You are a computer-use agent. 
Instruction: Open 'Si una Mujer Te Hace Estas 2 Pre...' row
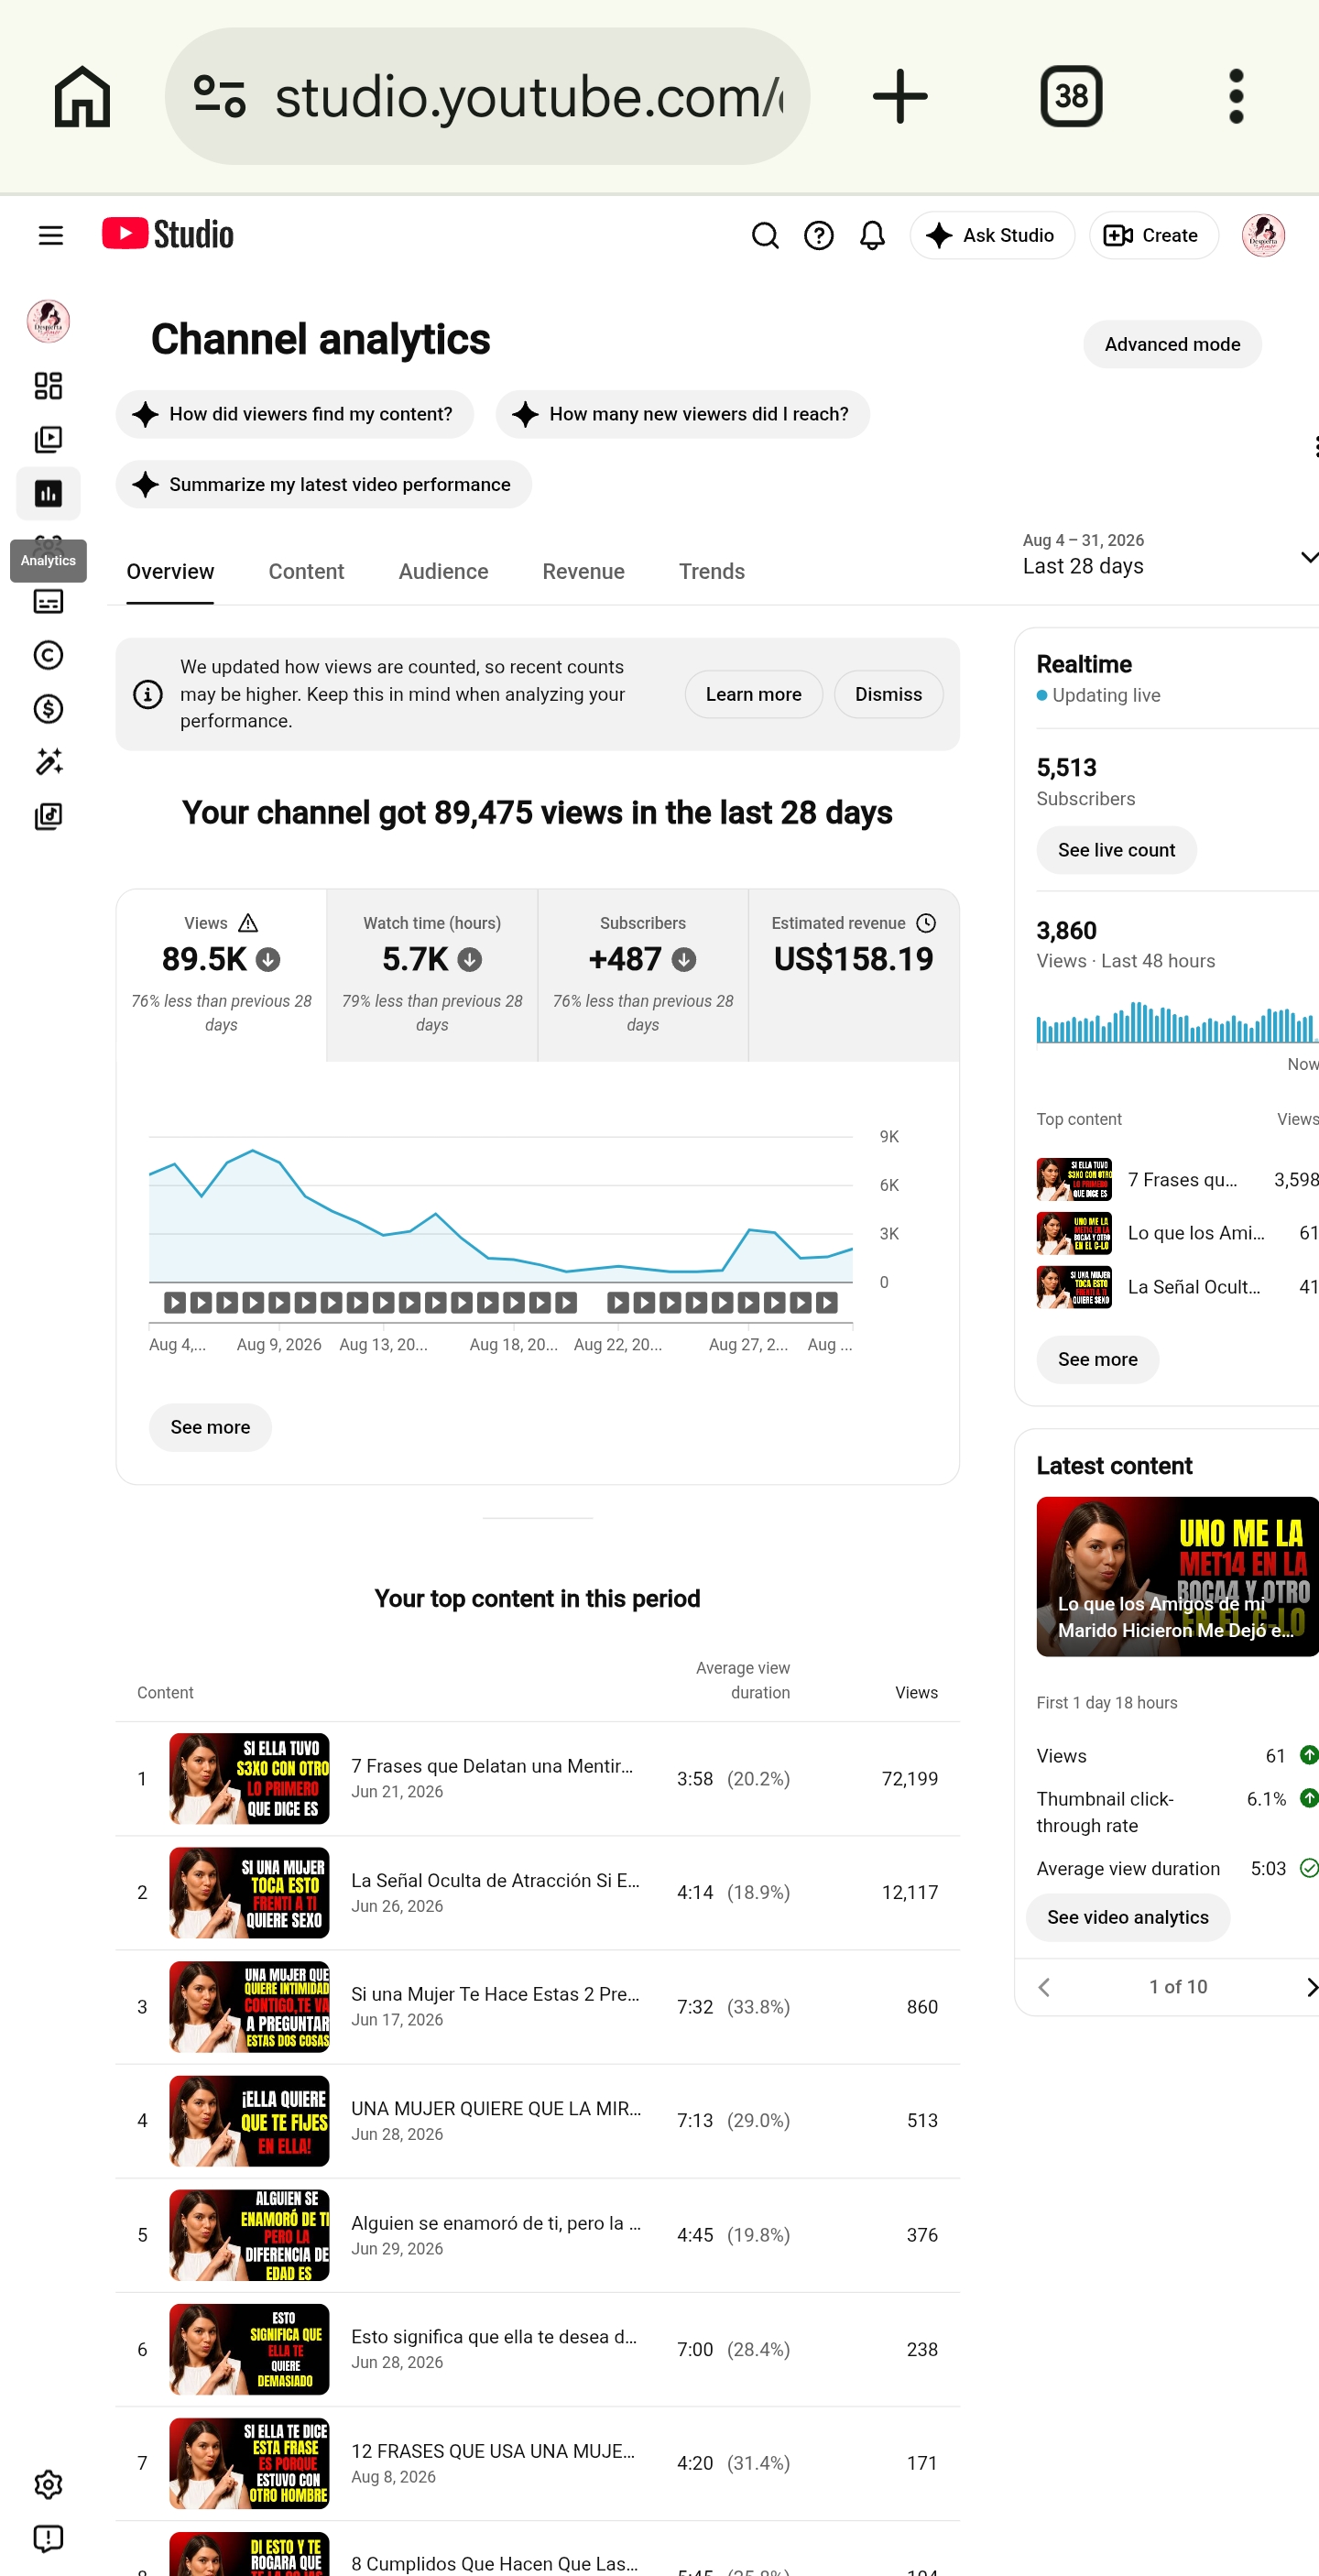point(537,2006)
